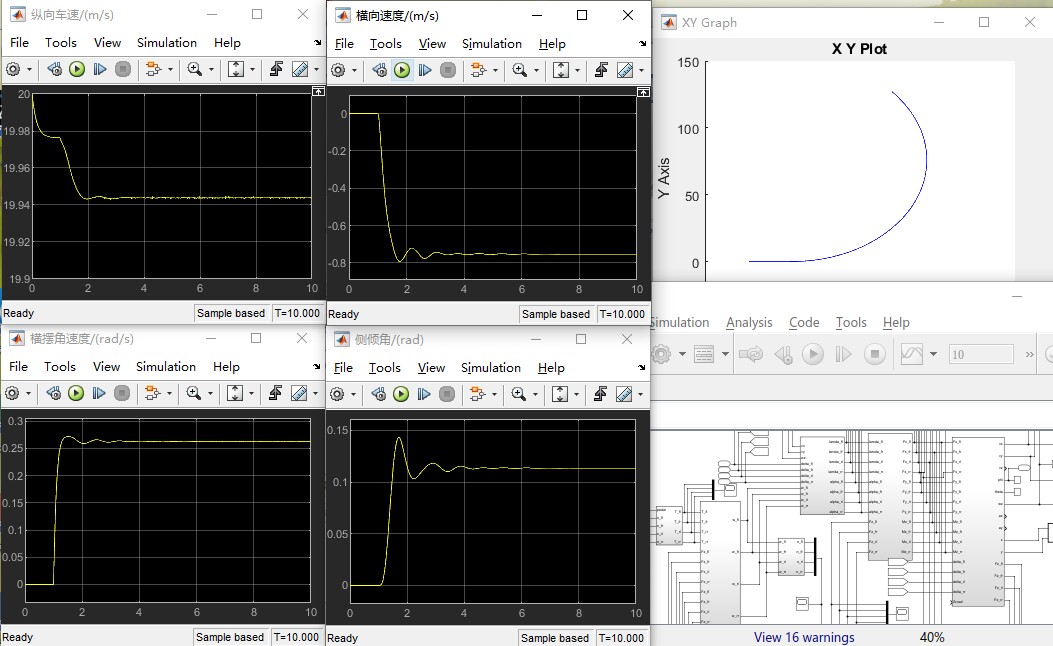Expand model configuration dropdown in Simulink window

[682, 354]
